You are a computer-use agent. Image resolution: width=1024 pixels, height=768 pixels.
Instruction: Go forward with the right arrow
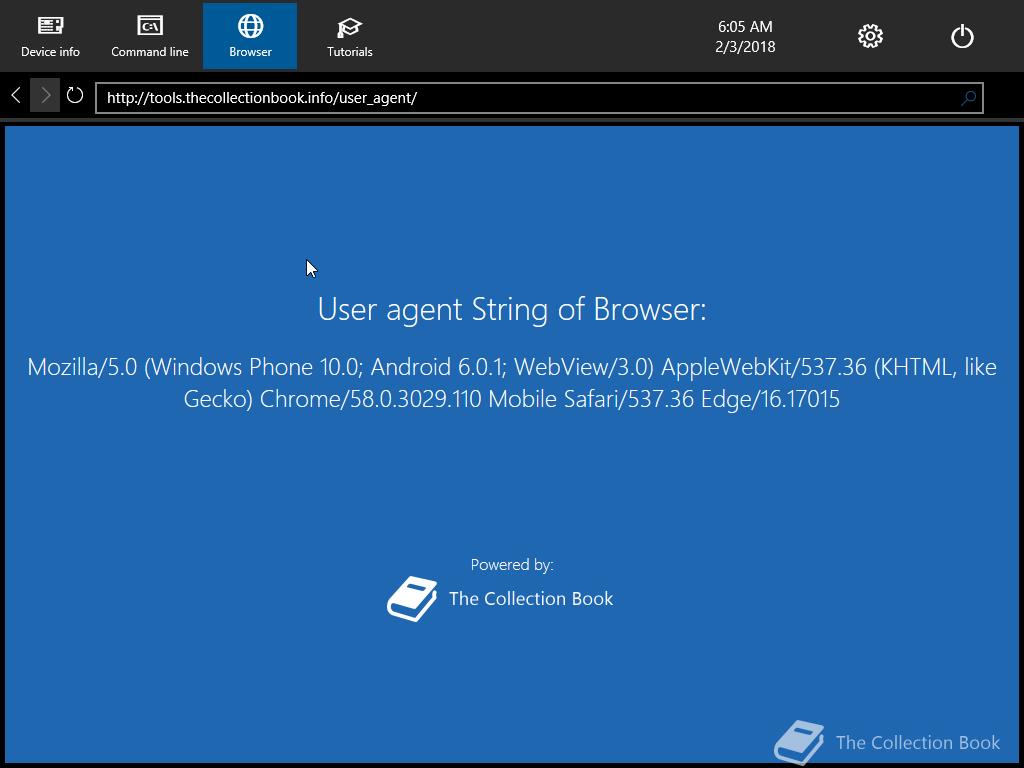[45, 95]
